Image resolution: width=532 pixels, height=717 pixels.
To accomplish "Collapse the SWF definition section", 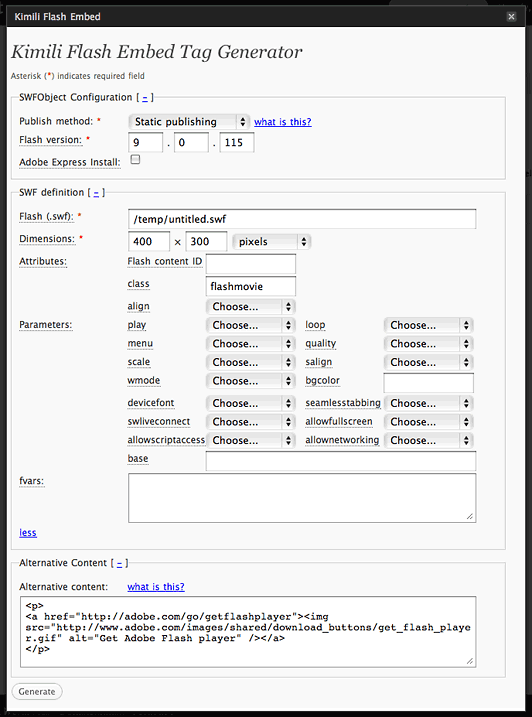I will 96,193.
